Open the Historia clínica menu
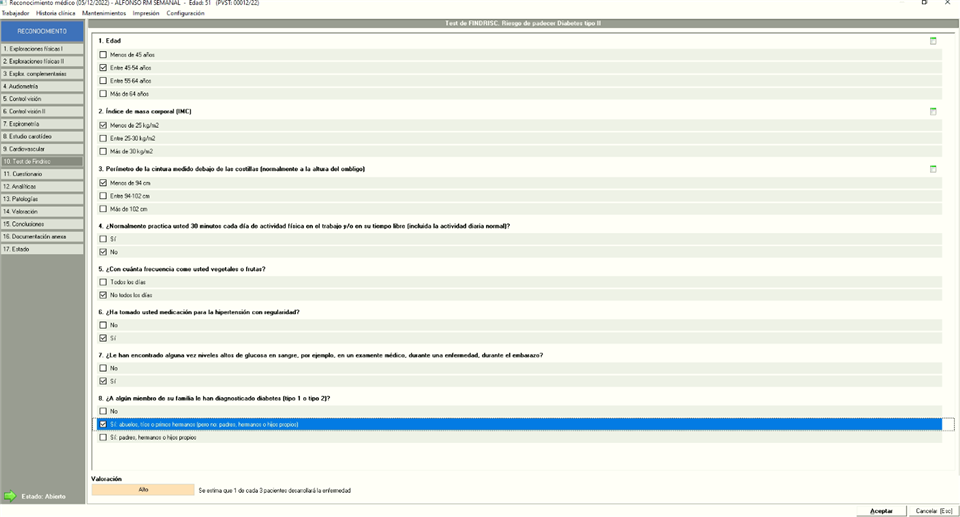Image resolution: width=960 pixels, height=517 pixels. coord(55,13)
